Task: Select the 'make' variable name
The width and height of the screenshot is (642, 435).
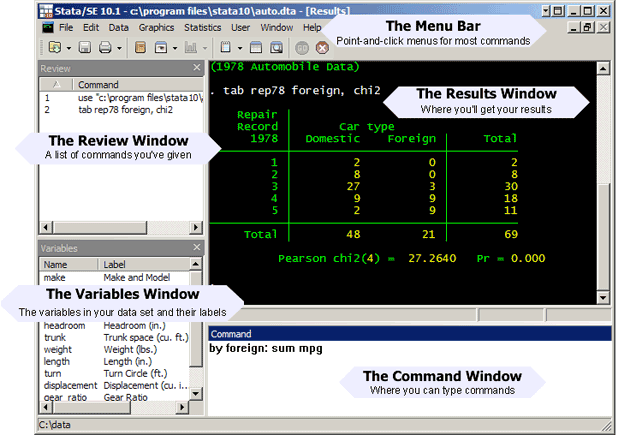Action: pos(54,277)
